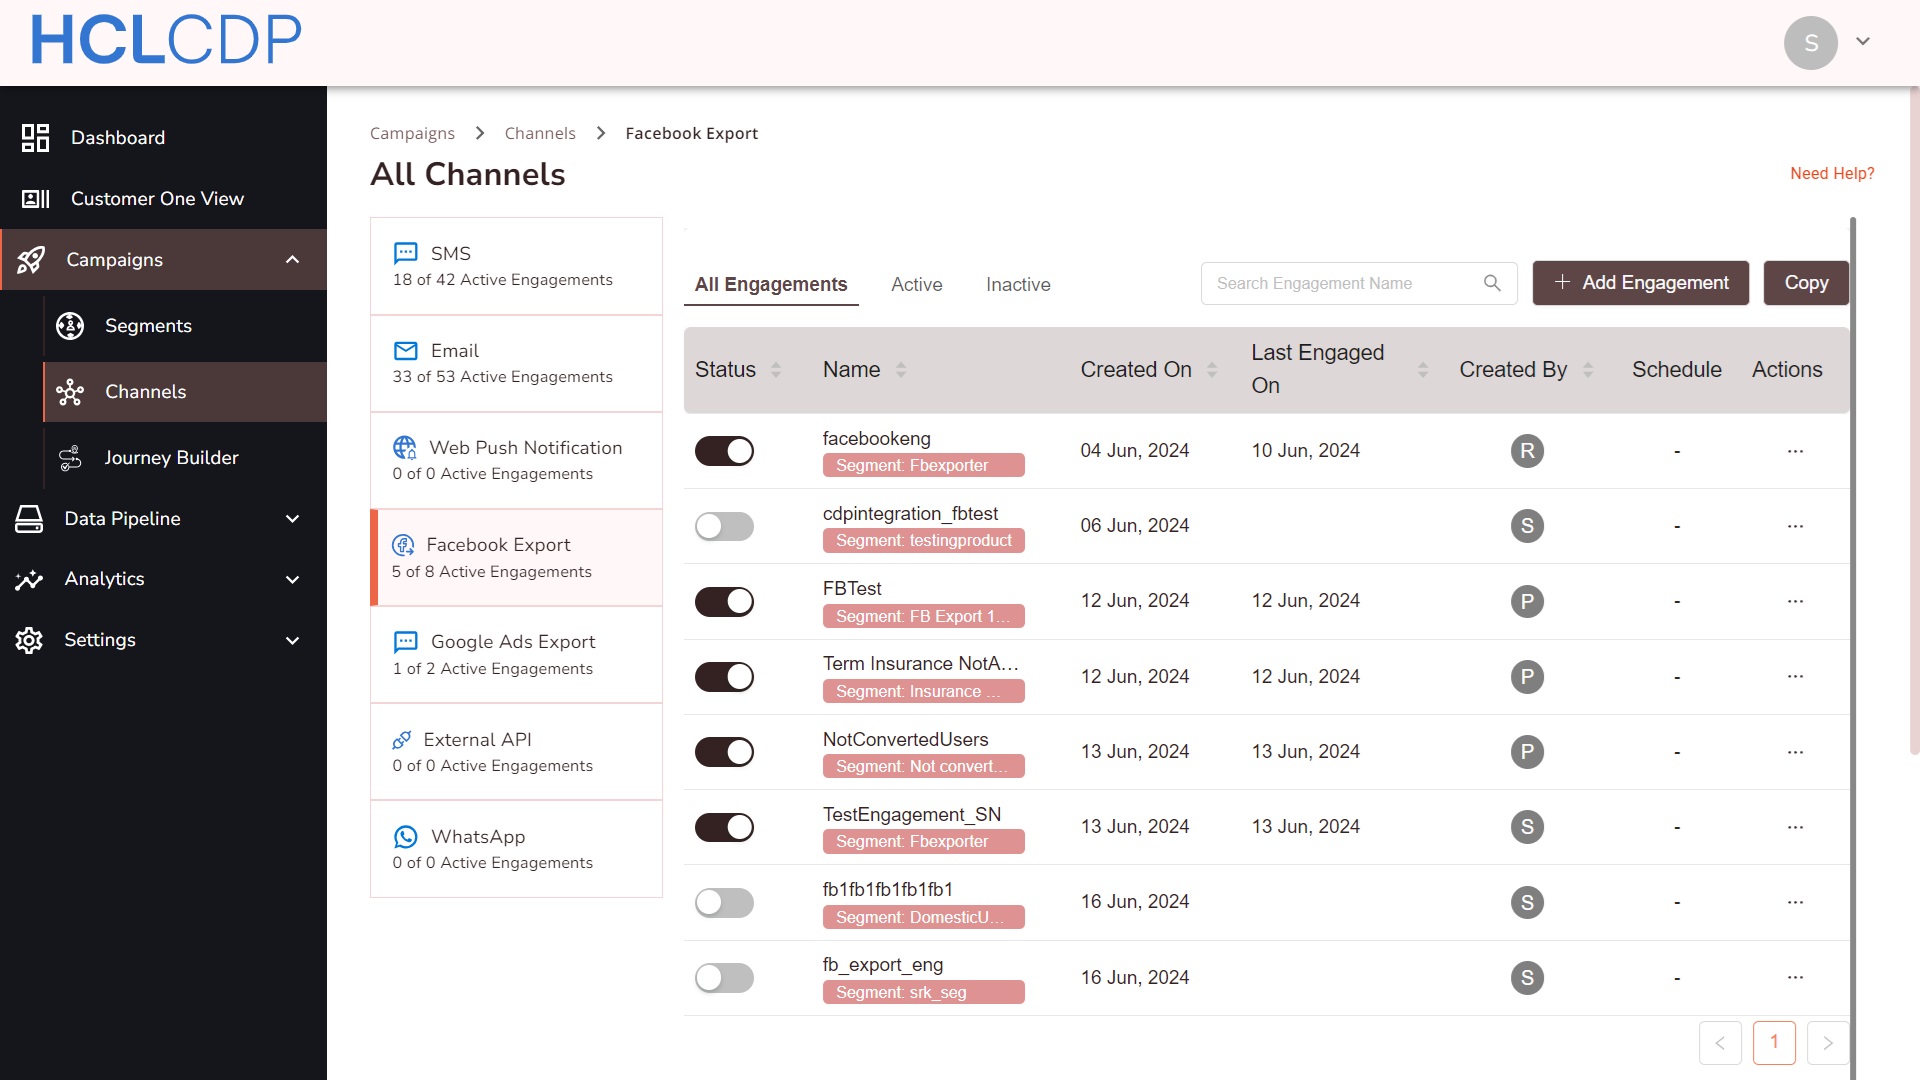The height and width of the screenshot is (1080, 1920).
Task: Click the search magnifier icon
Action: pyautogui.click(x=1492, y=283)
